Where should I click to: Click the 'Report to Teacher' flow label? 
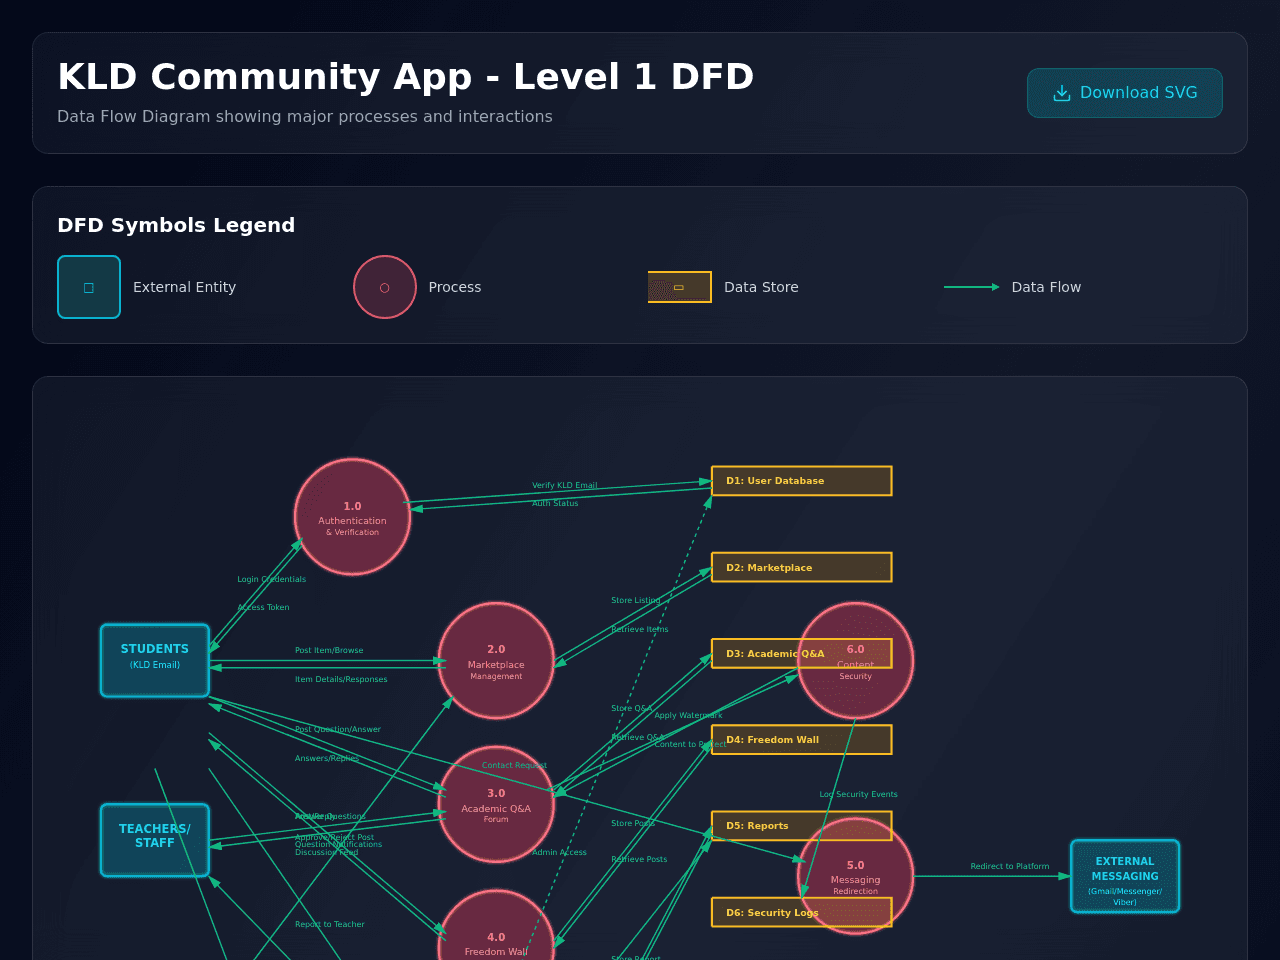coord(330,924)
